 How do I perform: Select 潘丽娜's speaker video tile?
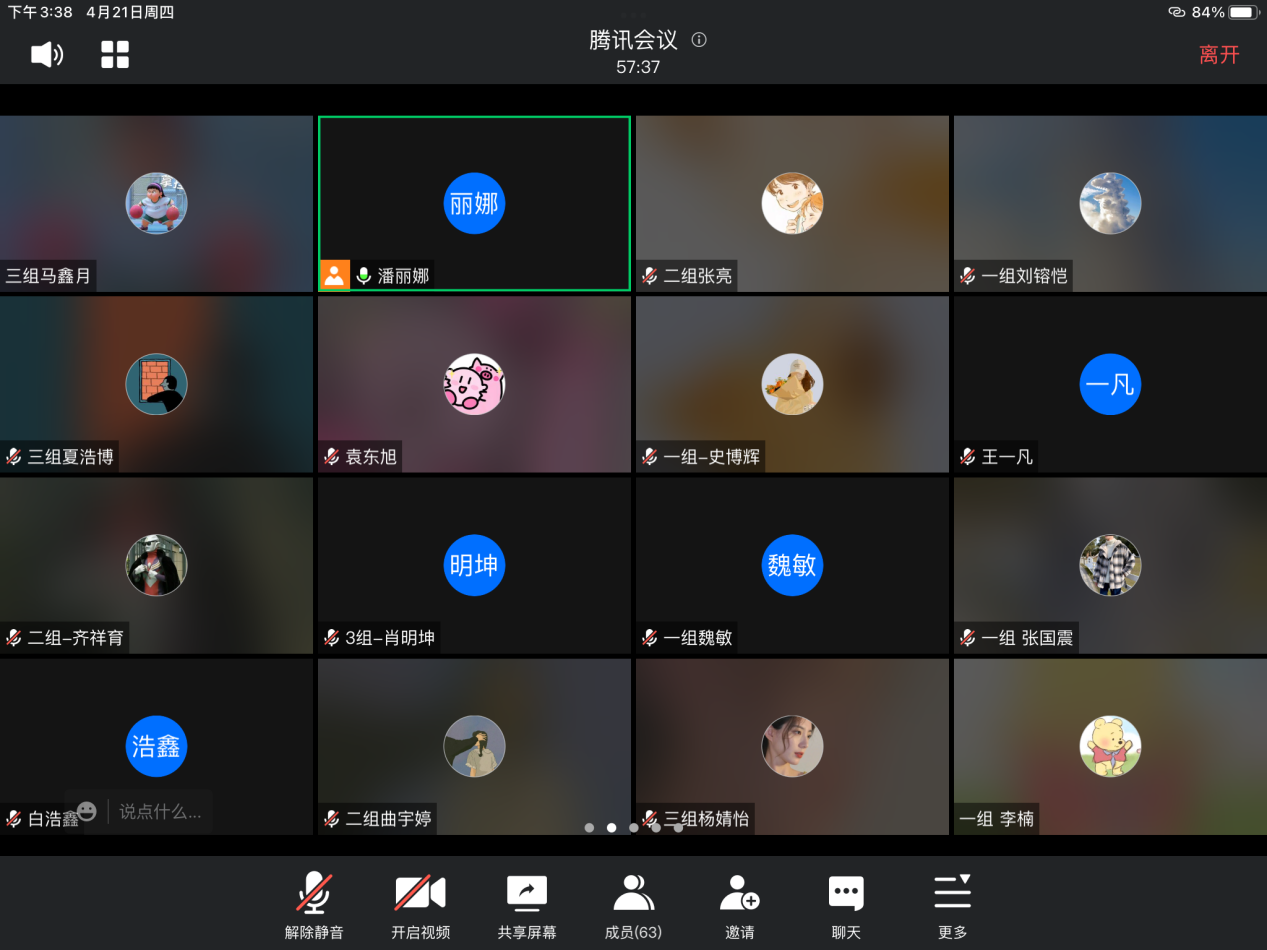[474, 203]
